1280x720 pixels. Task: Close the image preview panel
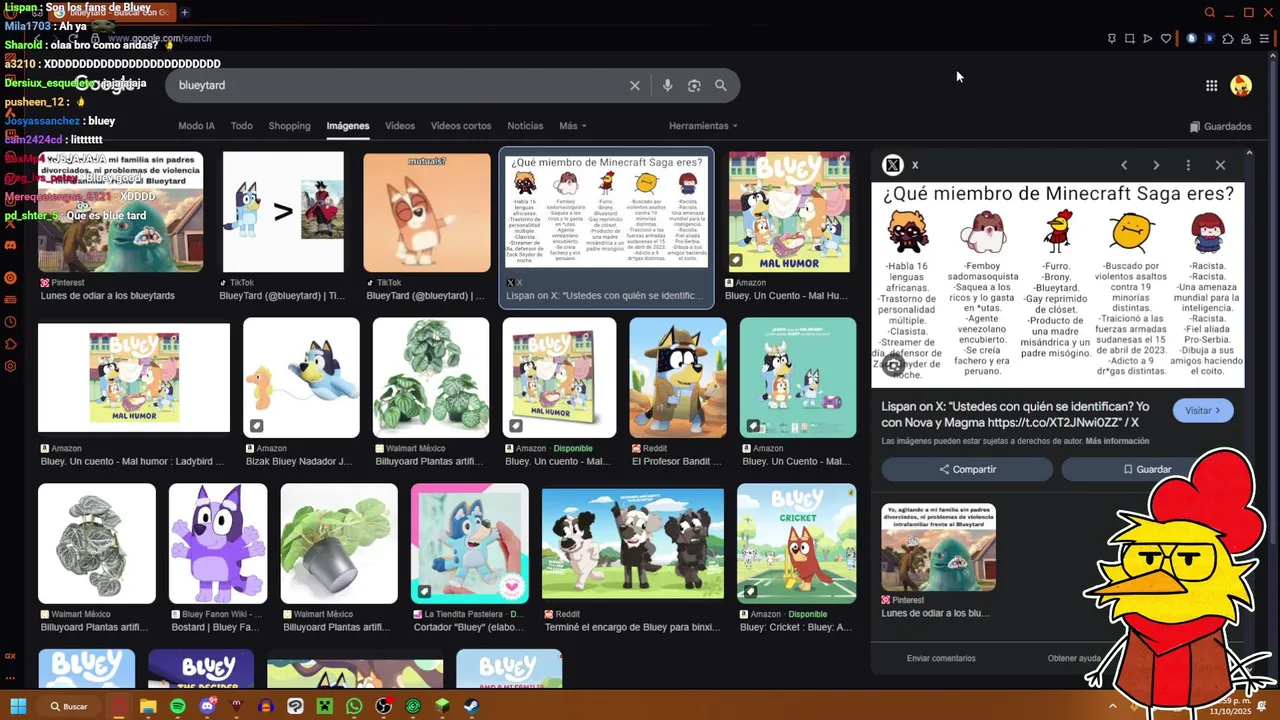[1220, 165]
